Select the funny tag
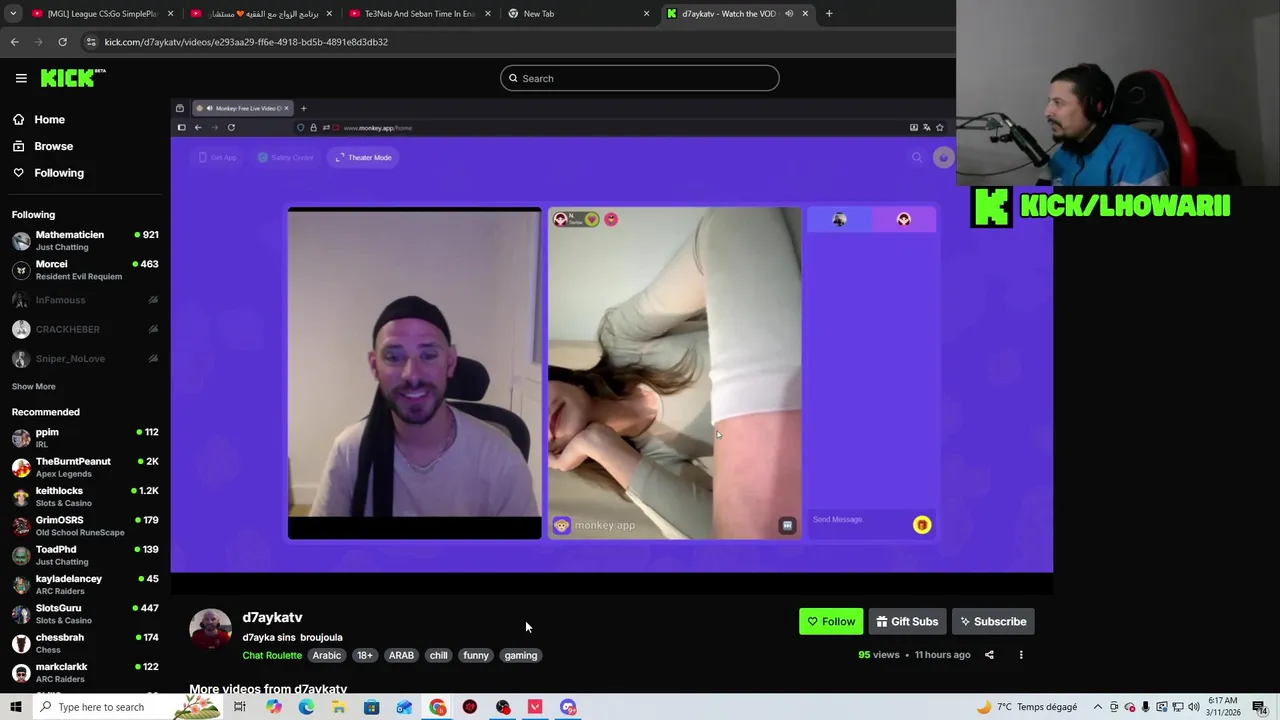1280x720 pixels. click(x=476, y=655)
